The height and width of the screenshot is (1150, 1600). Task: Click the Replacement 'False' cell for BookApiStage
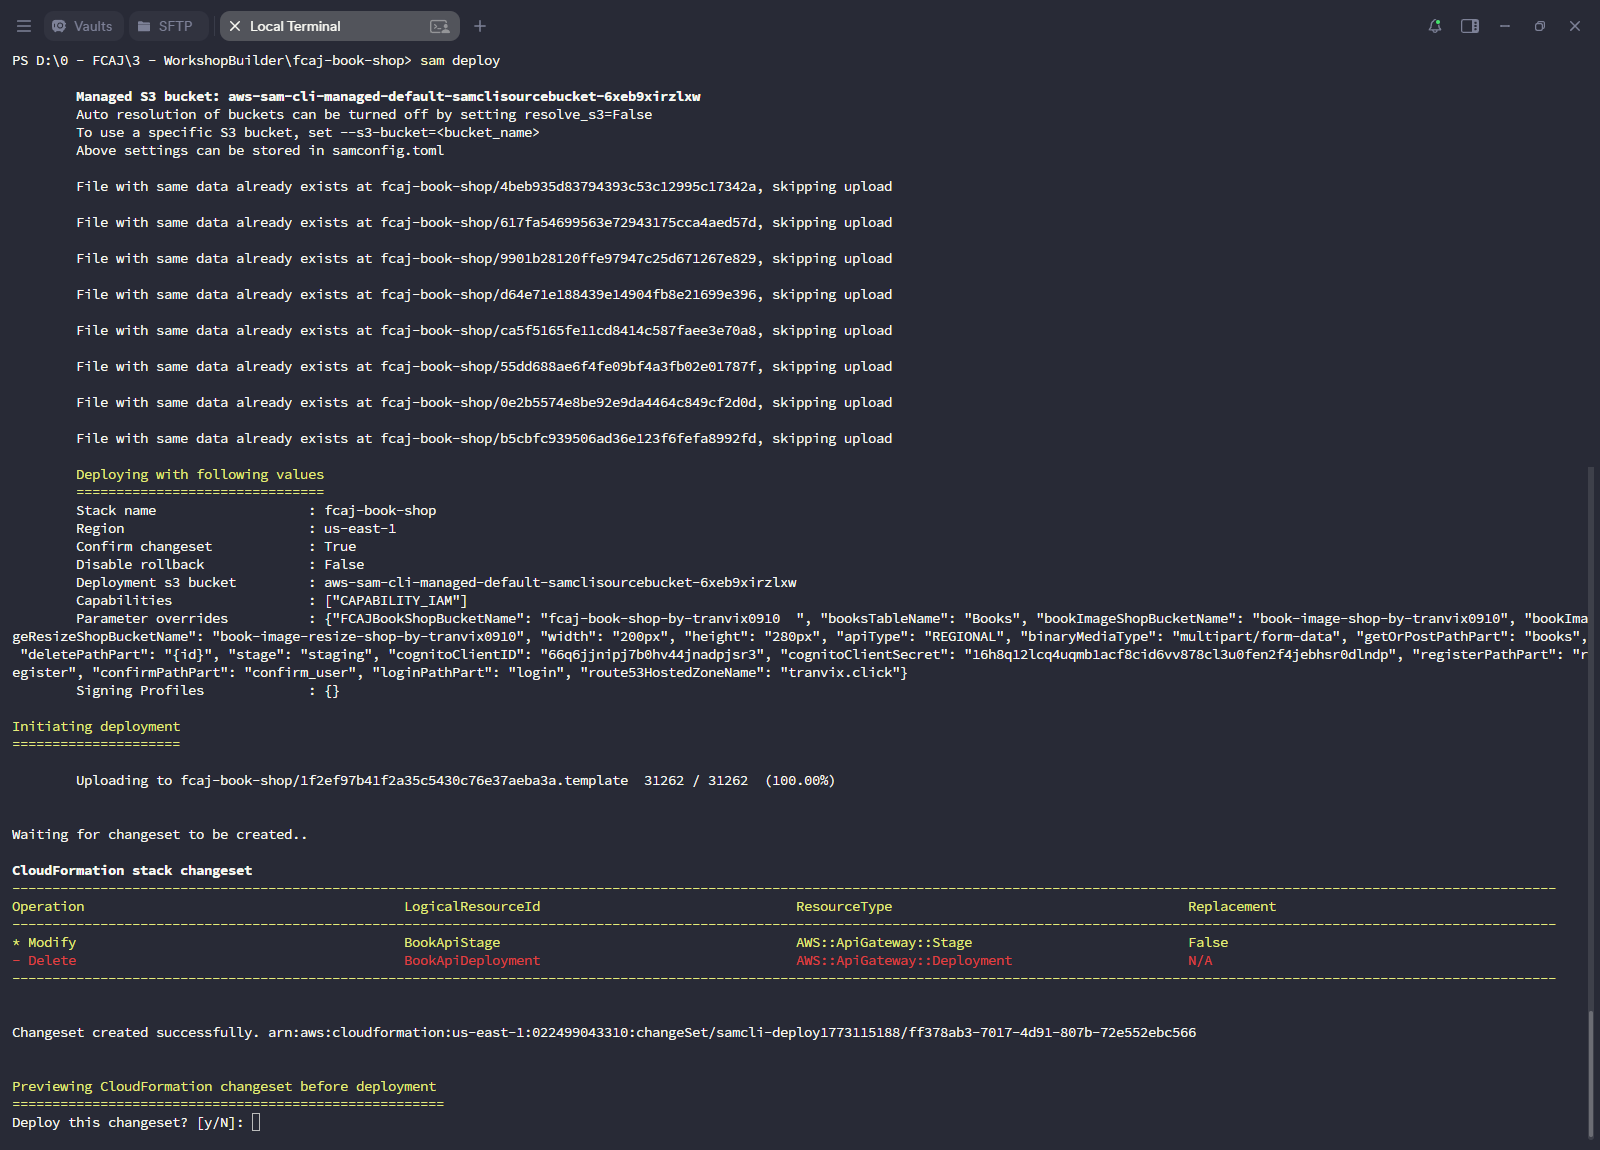pyautogui.click(x=1208, y=942)
